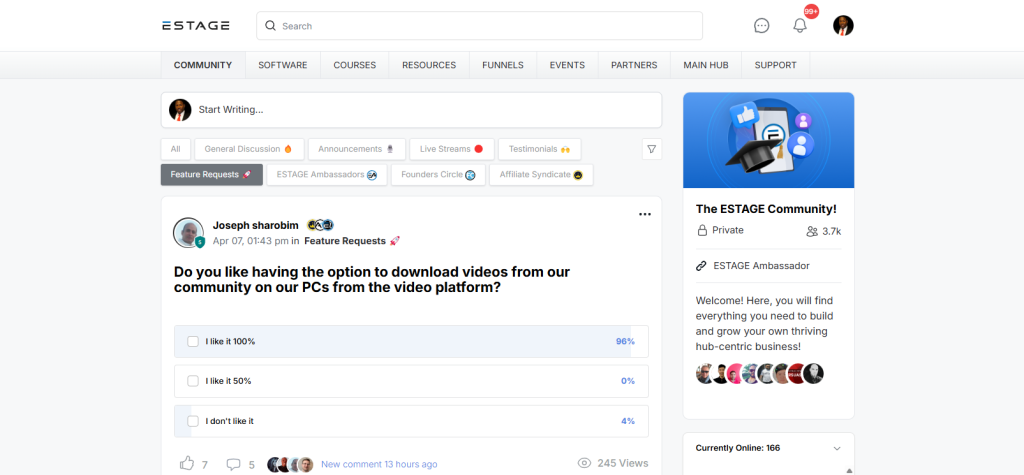The width and height of the screenshot is (1024, 475).
Task: Click The ESTAGE Community! heading
Action: click(x=767, y=209)
